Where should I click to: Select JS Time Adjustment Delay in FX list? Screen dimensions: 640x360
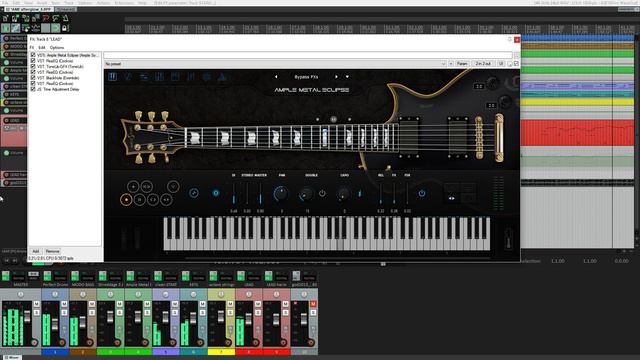point(58,89)
